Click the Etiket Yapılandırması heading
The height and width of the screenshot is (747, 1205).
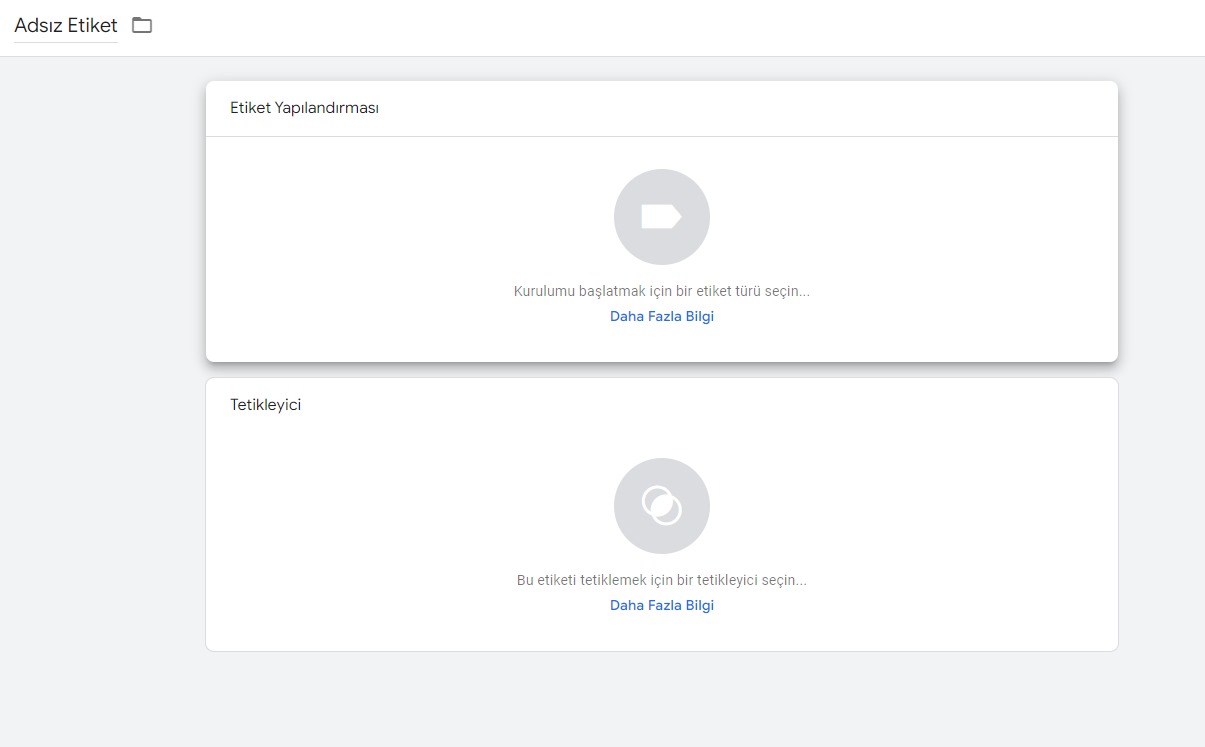point(304,108)
